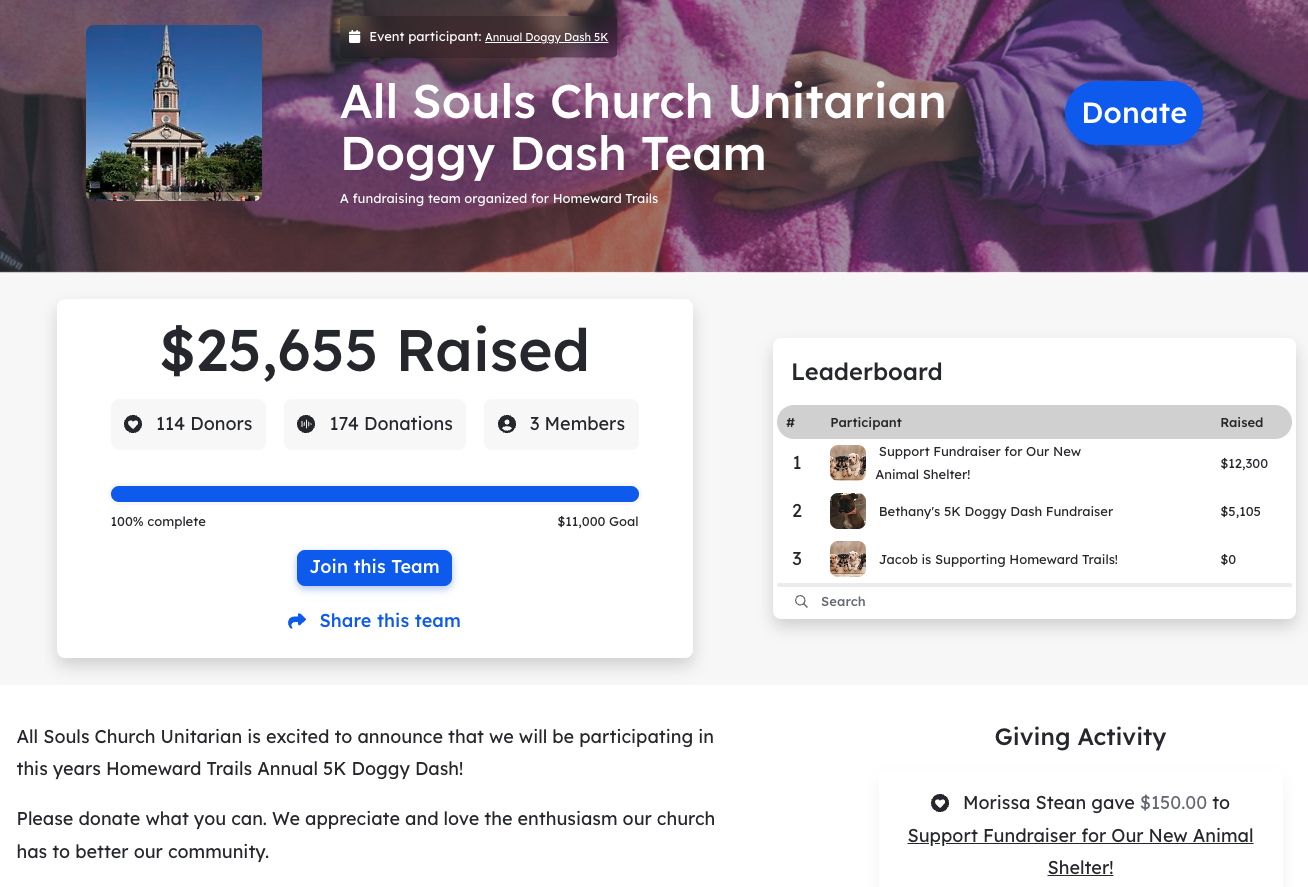Click the share arrow icon near Share this team

(297, 620)
